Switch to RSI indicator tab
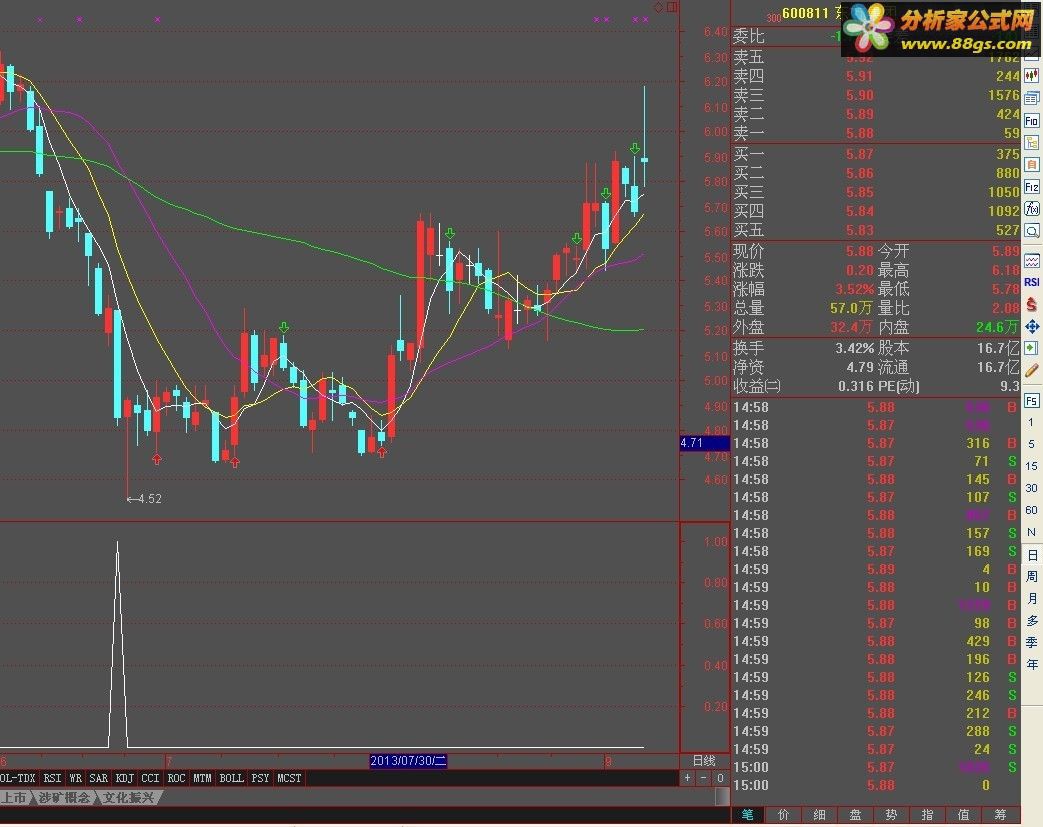The image size is (1043, 827). tap(52, 778)
